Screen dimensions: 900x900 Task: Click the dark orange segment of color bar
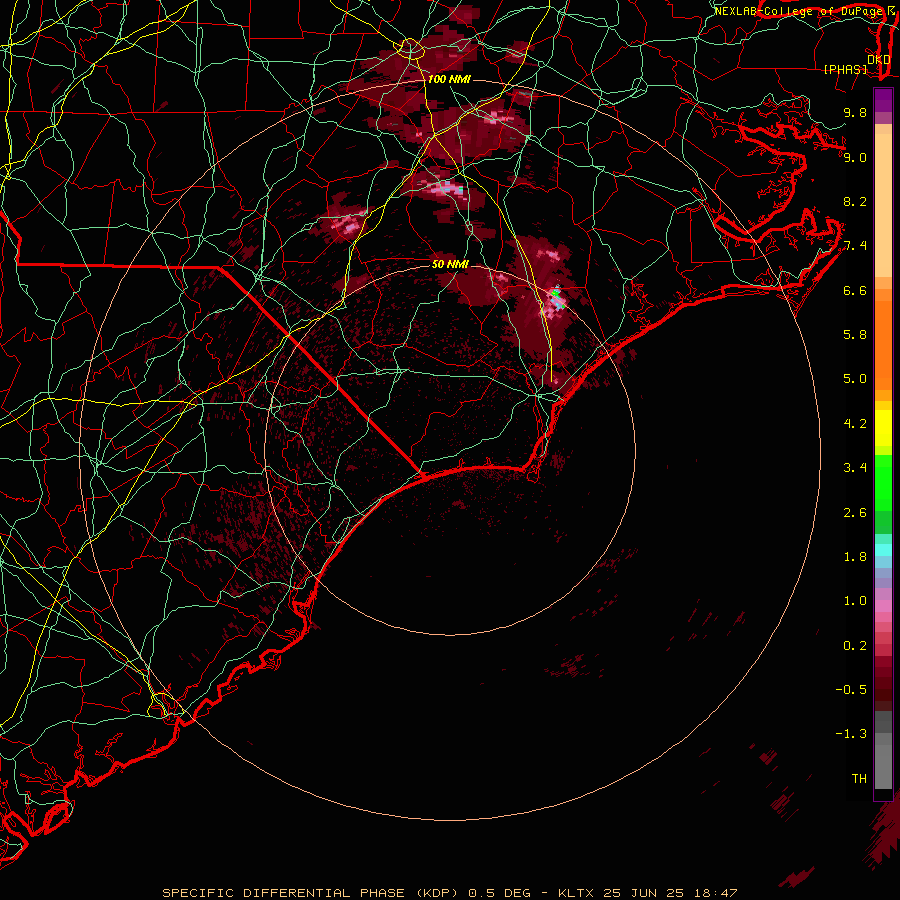click(x=883, y=345)
